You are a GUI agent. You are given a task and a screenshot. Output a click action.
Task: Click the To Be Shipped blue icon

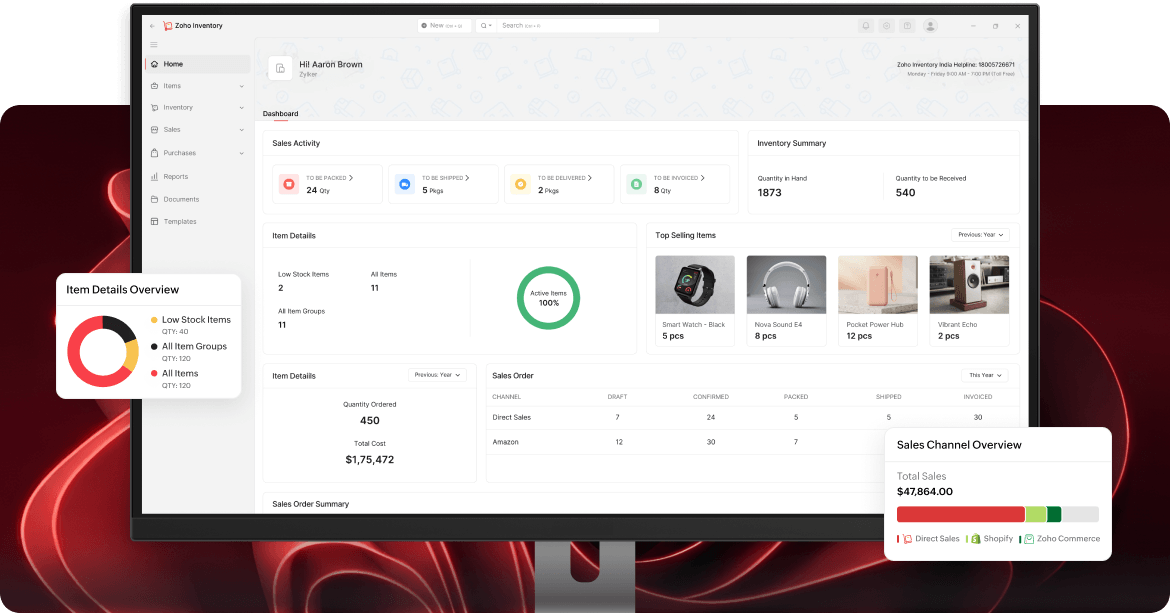point(404,184)
